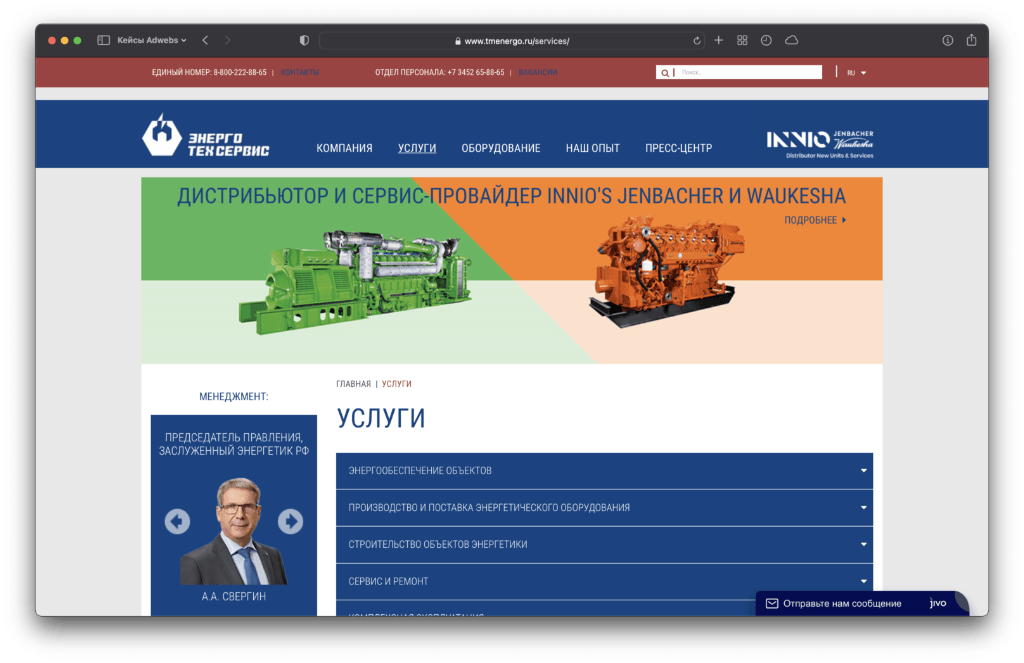Open the УСЛУГИ menu item

[x=417, y=148]
